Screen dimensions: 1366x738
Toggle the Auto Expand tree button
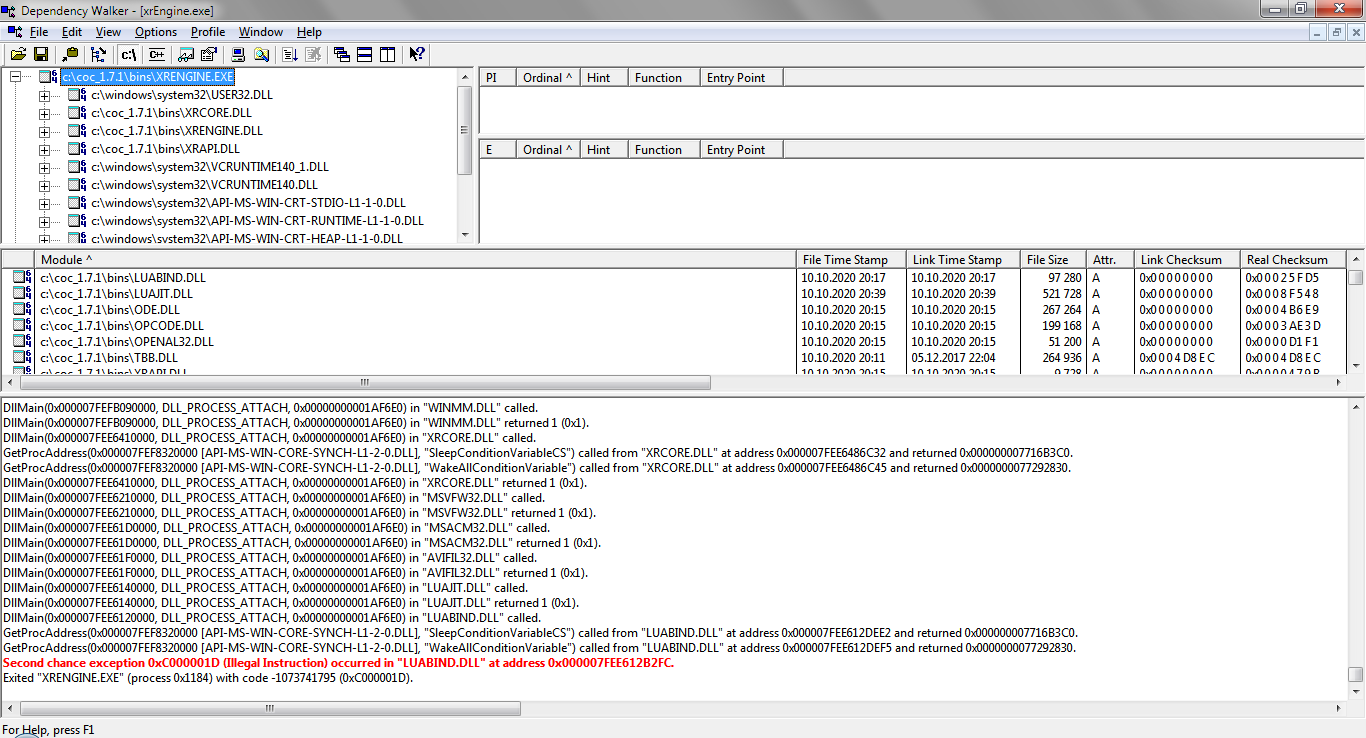point(98,54)
